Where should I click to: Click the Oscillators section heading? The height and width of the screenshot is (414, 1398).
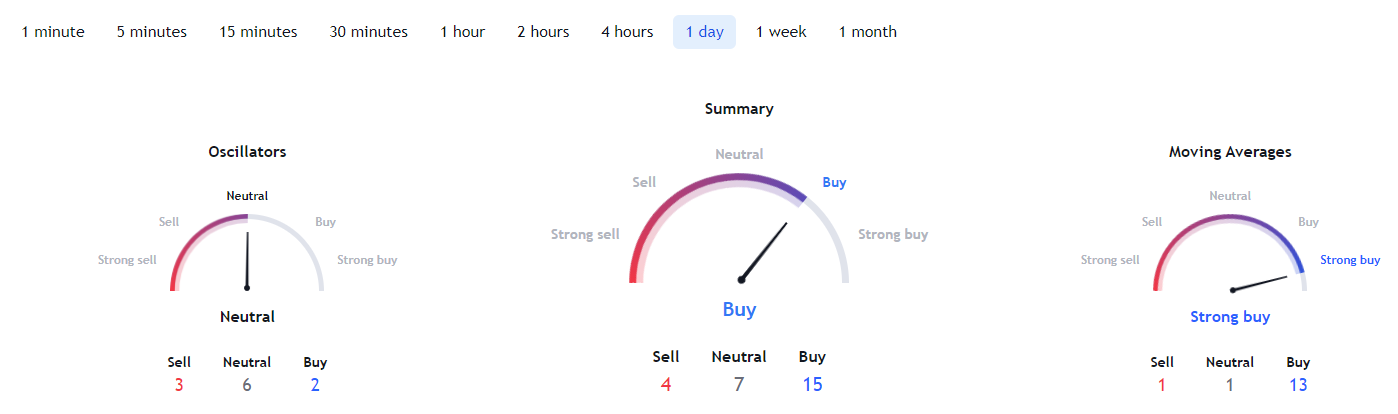[247, 152]
